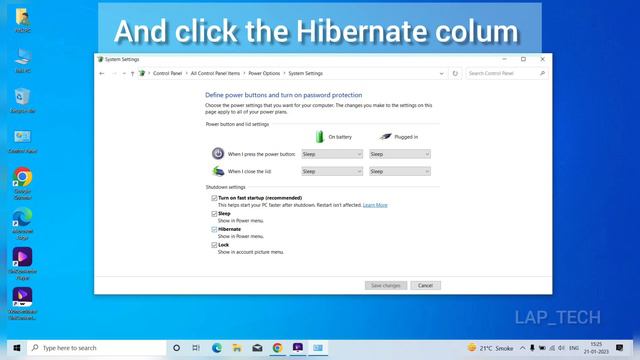Click the taskbar search box

tap(97, 348)
